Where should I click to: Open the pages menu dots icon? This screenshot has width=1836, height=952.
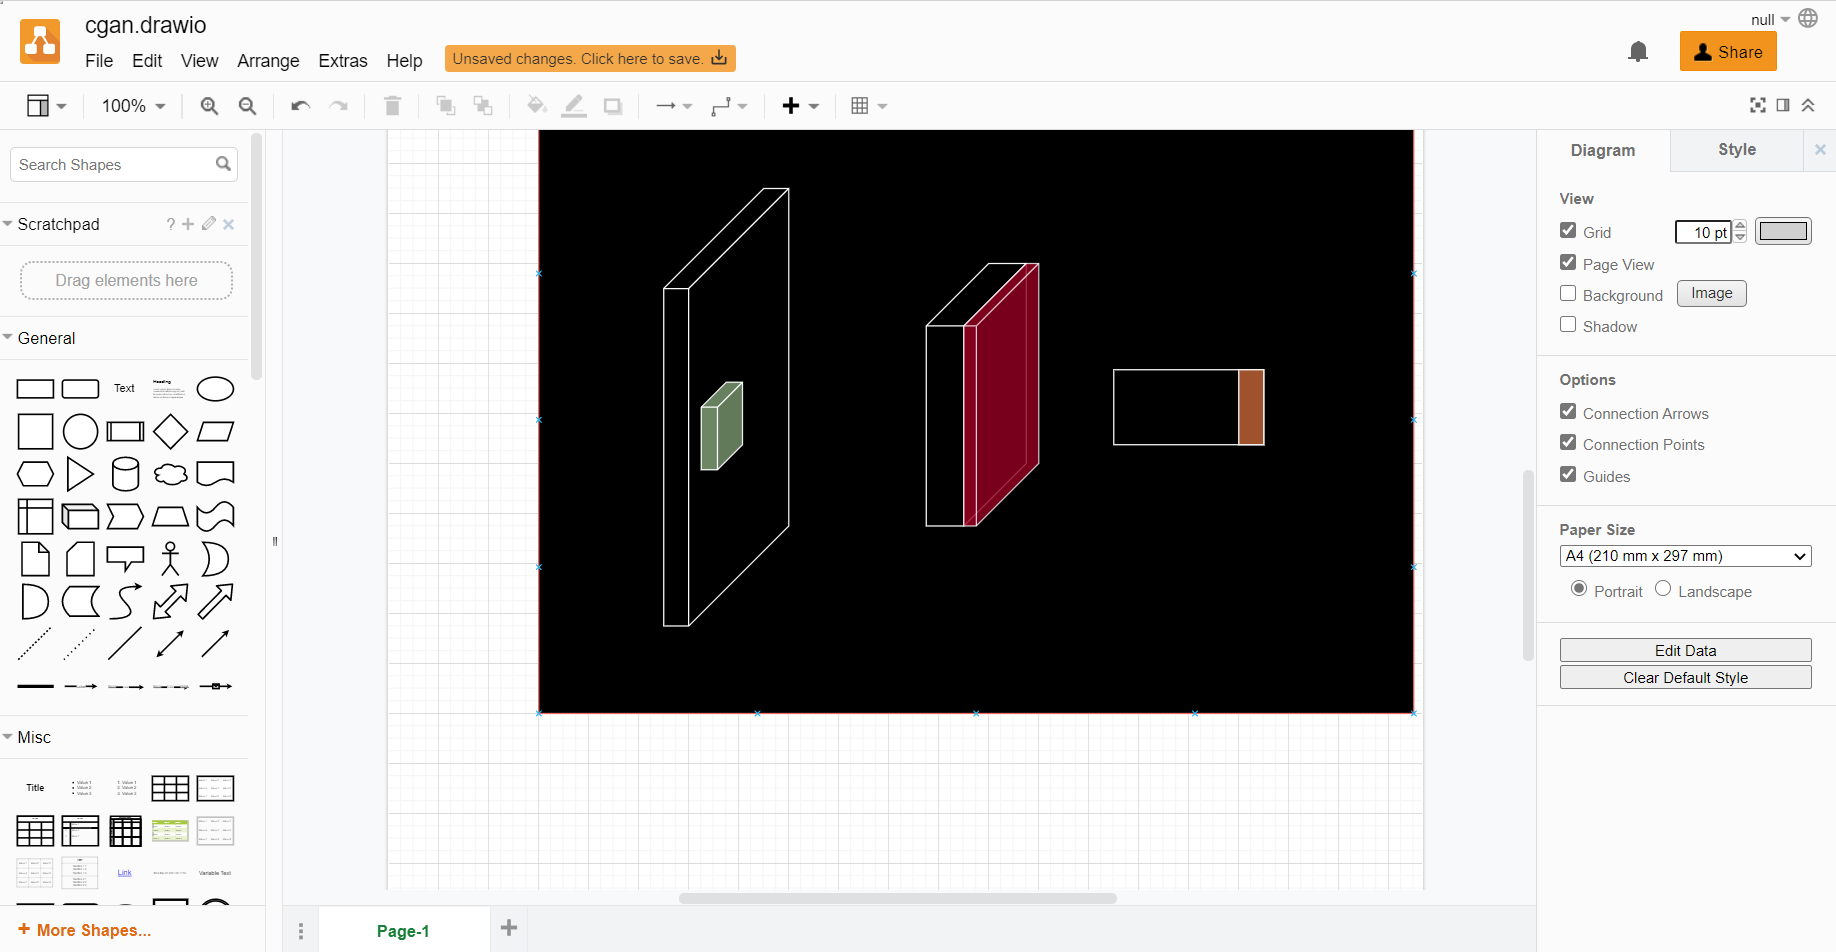coord(301,931)
